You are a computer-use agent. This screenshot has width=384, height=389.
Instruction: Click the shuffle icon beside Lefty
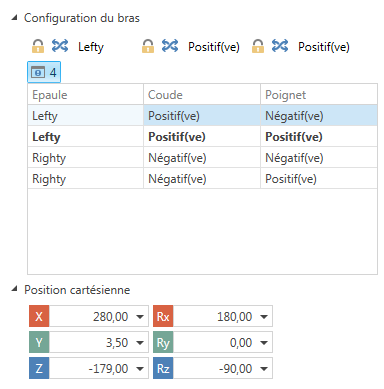(60, 46)
